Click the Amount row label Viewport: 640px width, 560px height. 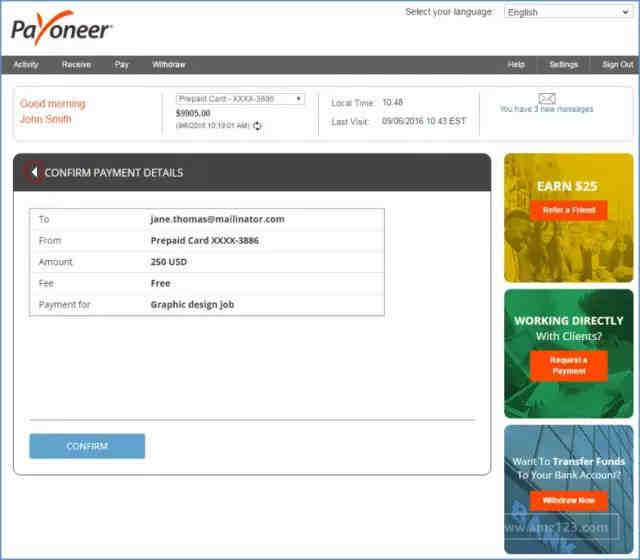tap(55, 262)
